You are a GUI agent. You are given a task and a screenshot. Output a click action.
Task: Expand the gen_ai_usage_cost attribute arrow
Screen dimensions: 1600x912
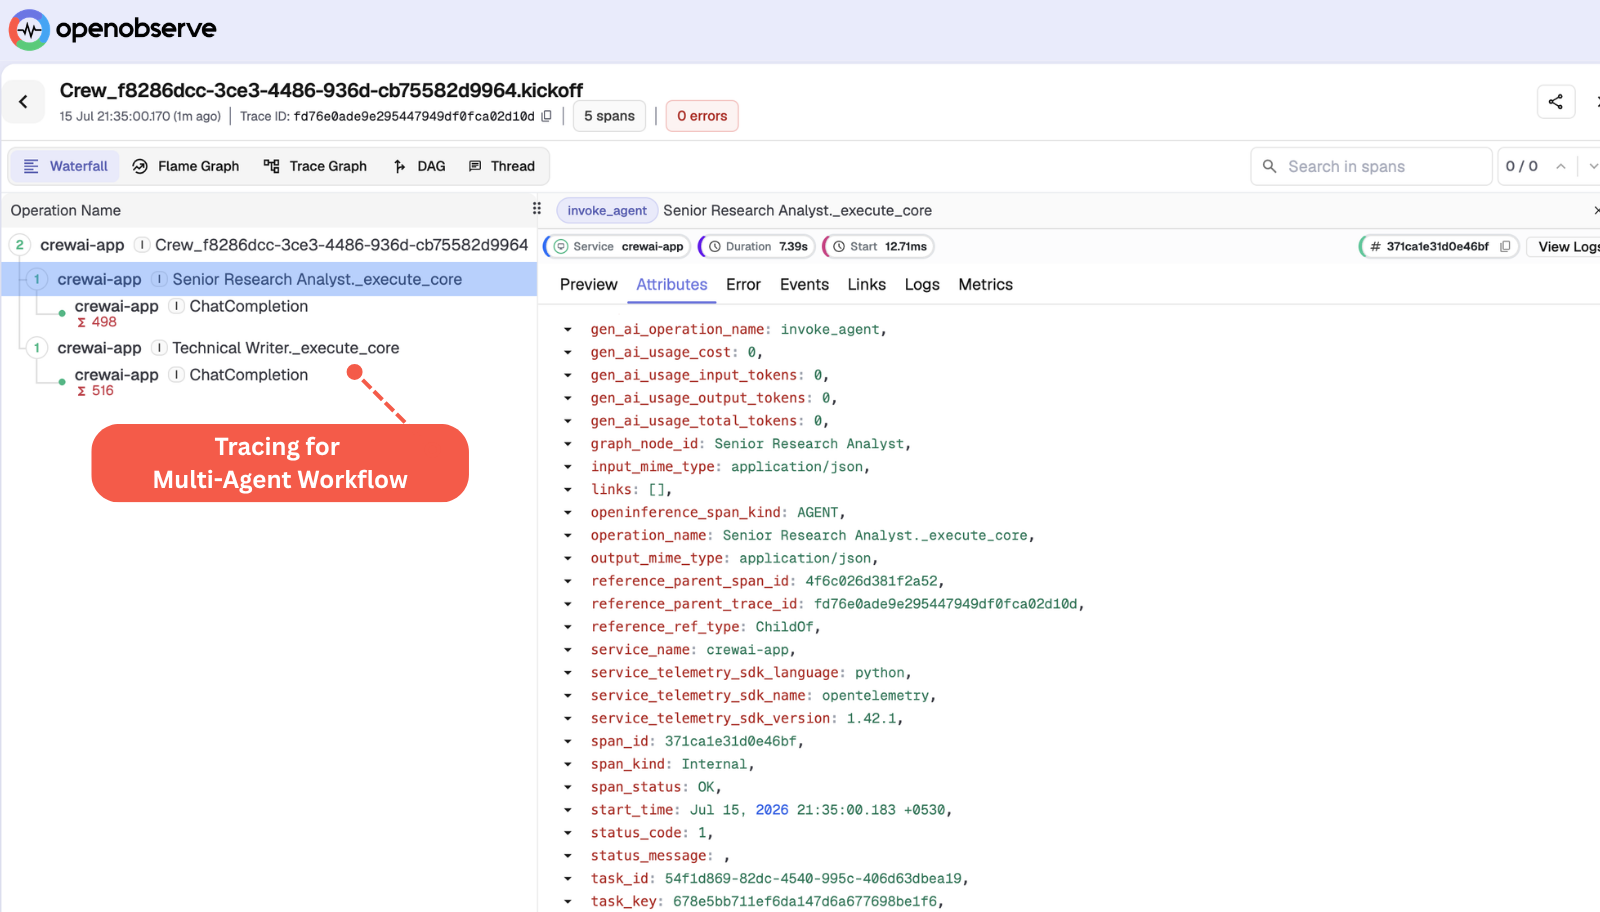pos(568,352)
